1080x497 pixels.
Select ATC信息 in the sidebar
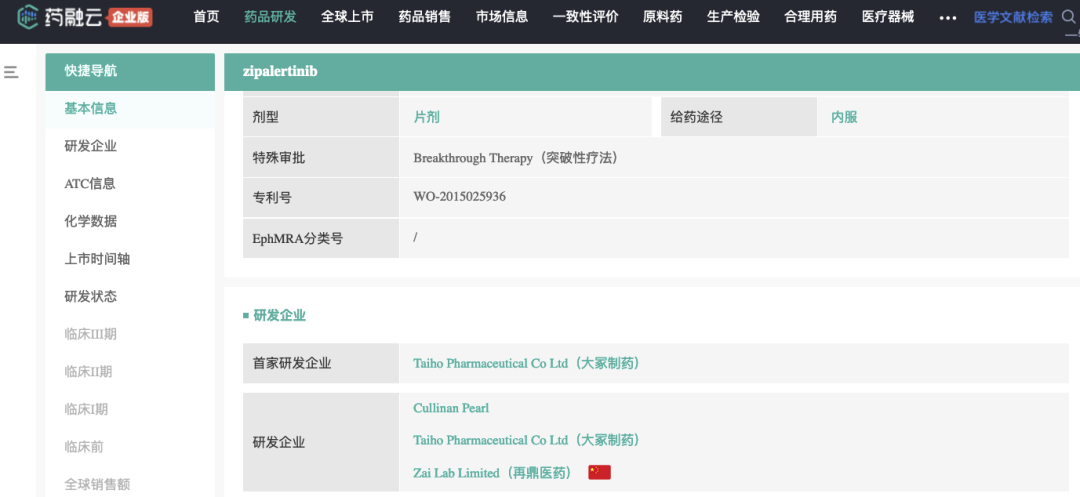(x=90, y=183)
